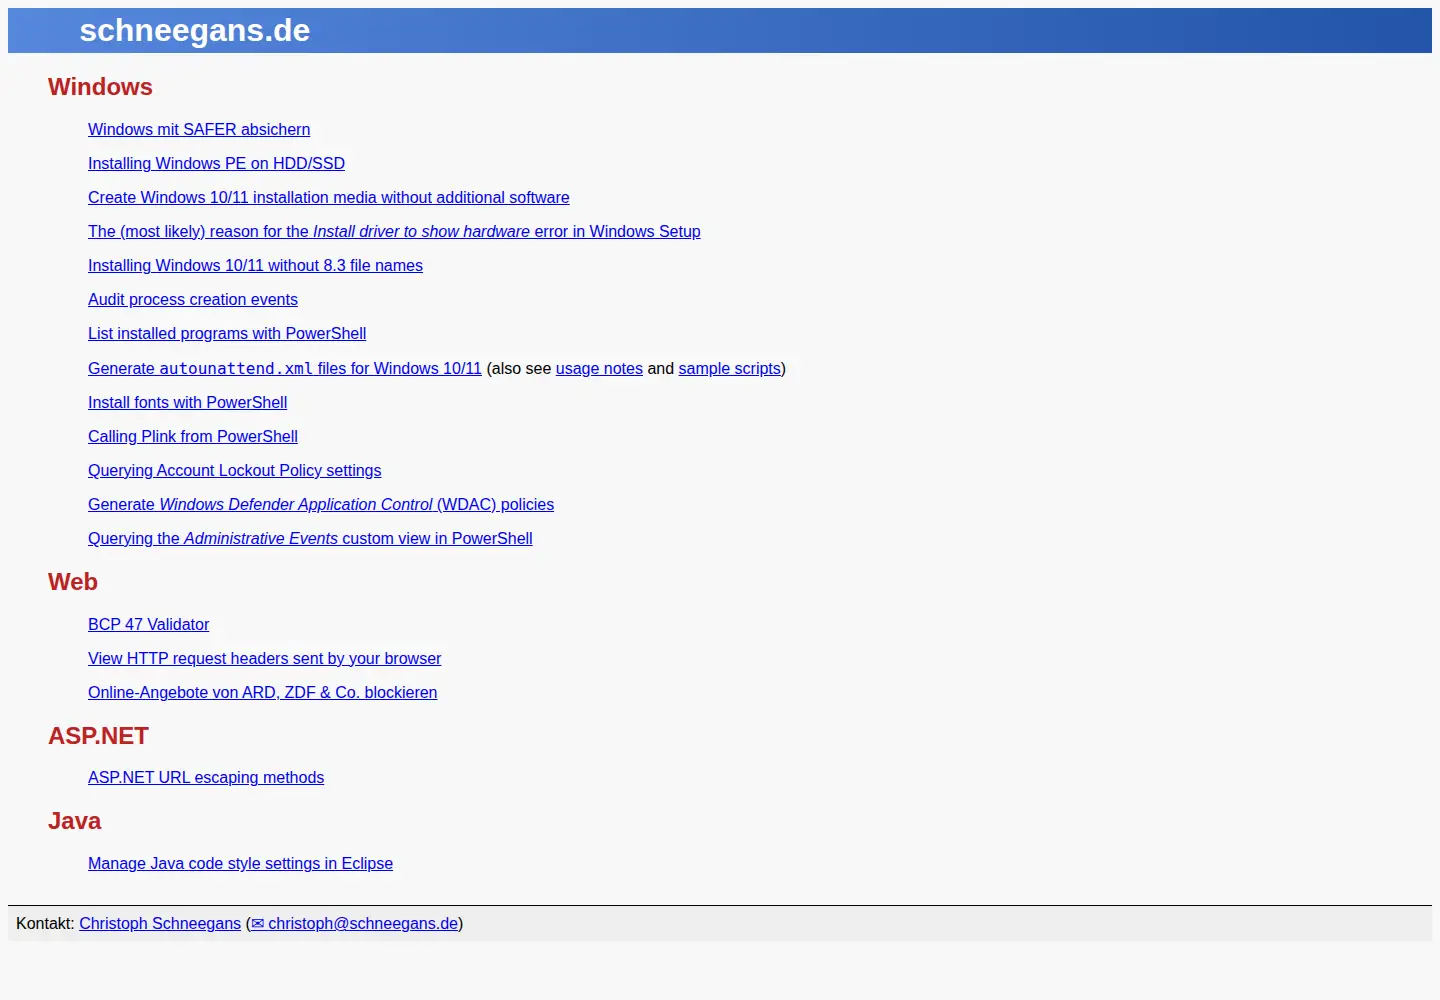1440x1000 pixels.
Task: Click the 'Windows' section heading
Action: pos(100,87)
